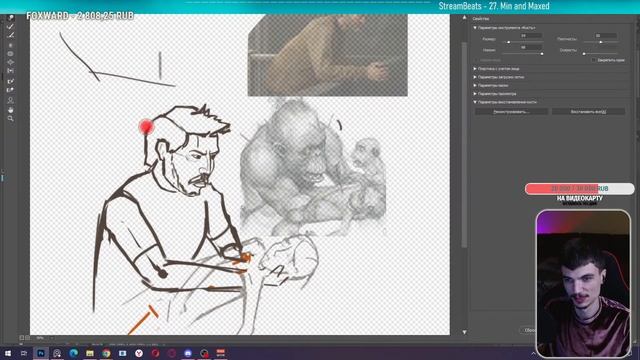
Task: Expand the face-aware liquify section
Action: tap(475, 69)
